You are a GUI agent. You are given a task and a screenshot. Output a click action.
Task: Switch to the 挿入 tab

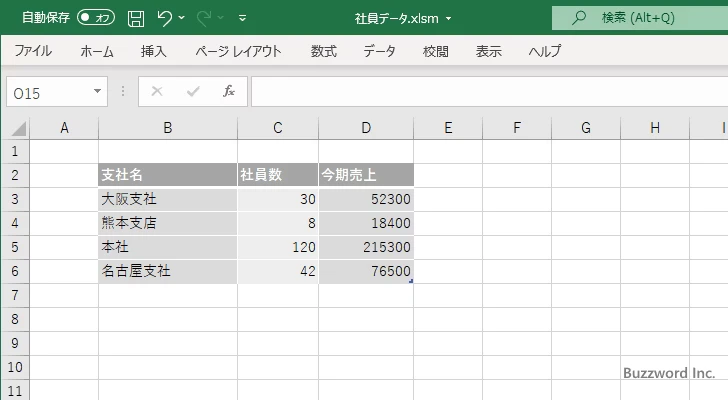[154, 51]
